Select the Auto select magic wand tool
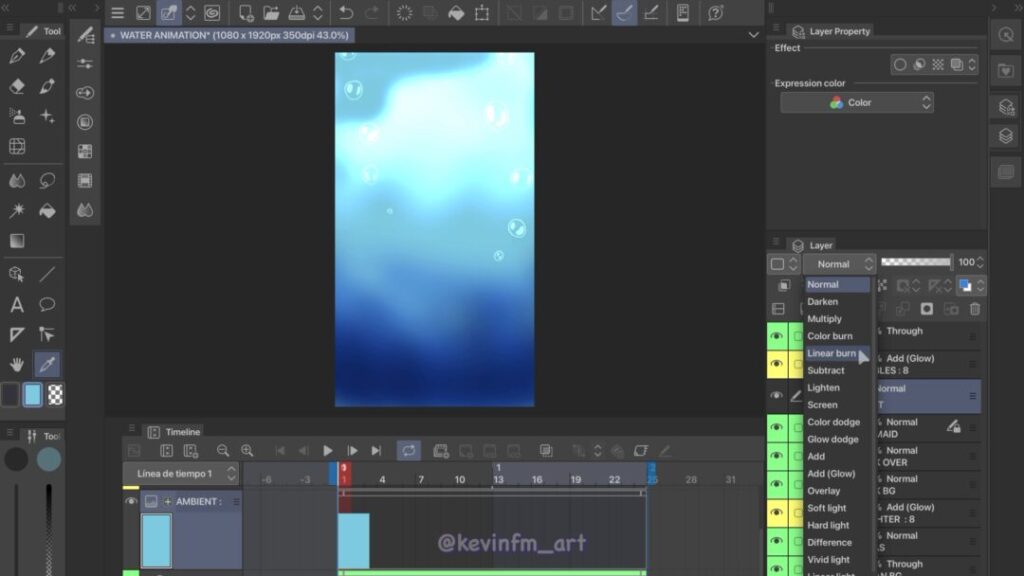 pyautogui.click(x=18, y=210)
